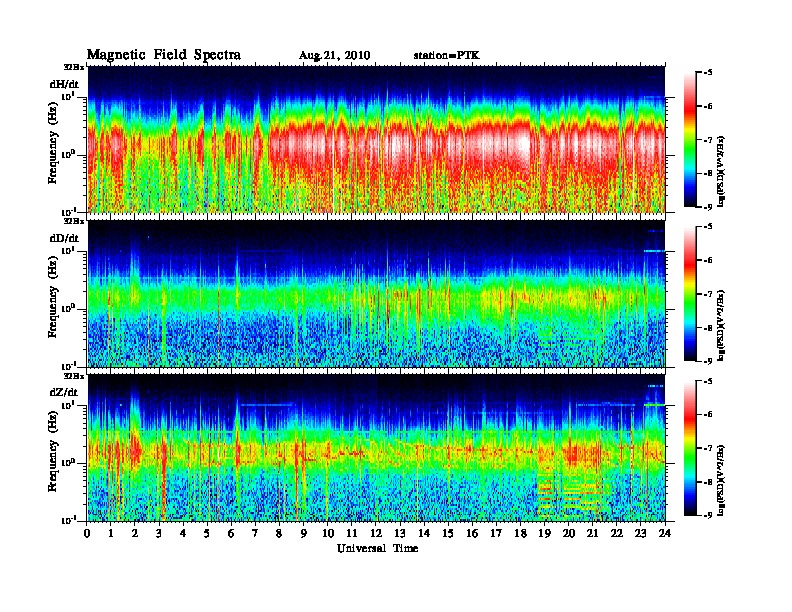Click hour "4" on the time axis
The width and height of the screenshot is (792, 612).
coord(183,533)
